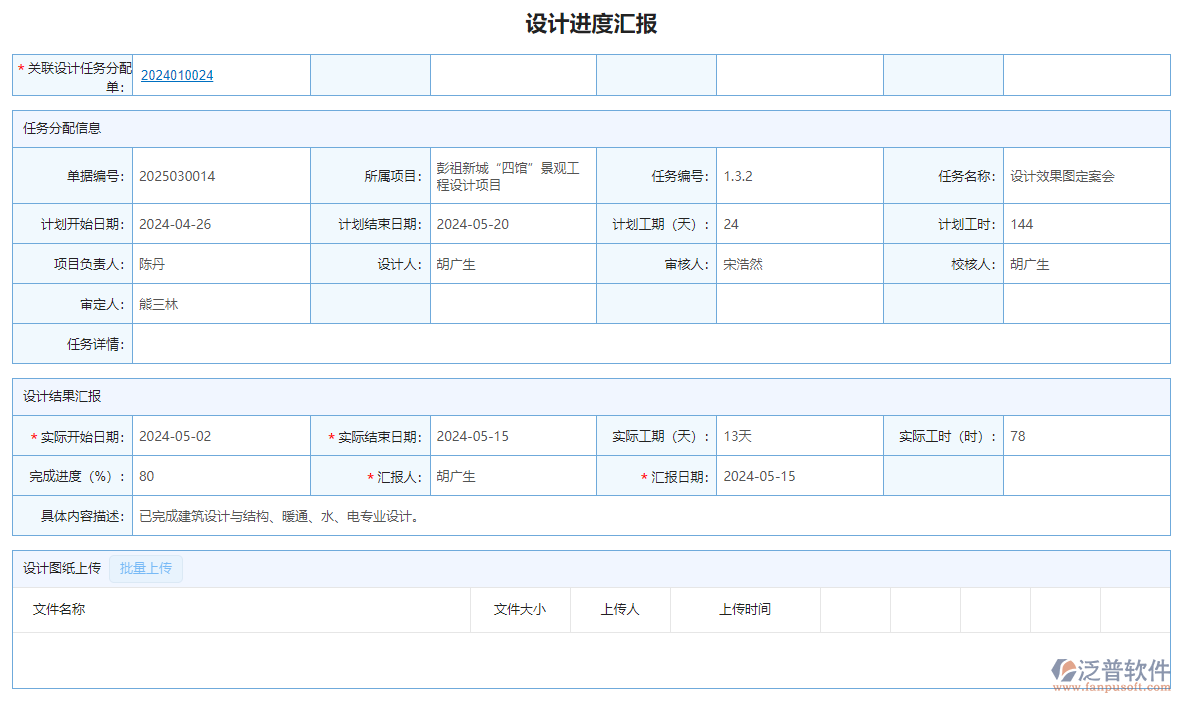Click the 任务分配信息 section header
The width and height of the screenshot is (1181, 703).
click(x=62, y=129)
